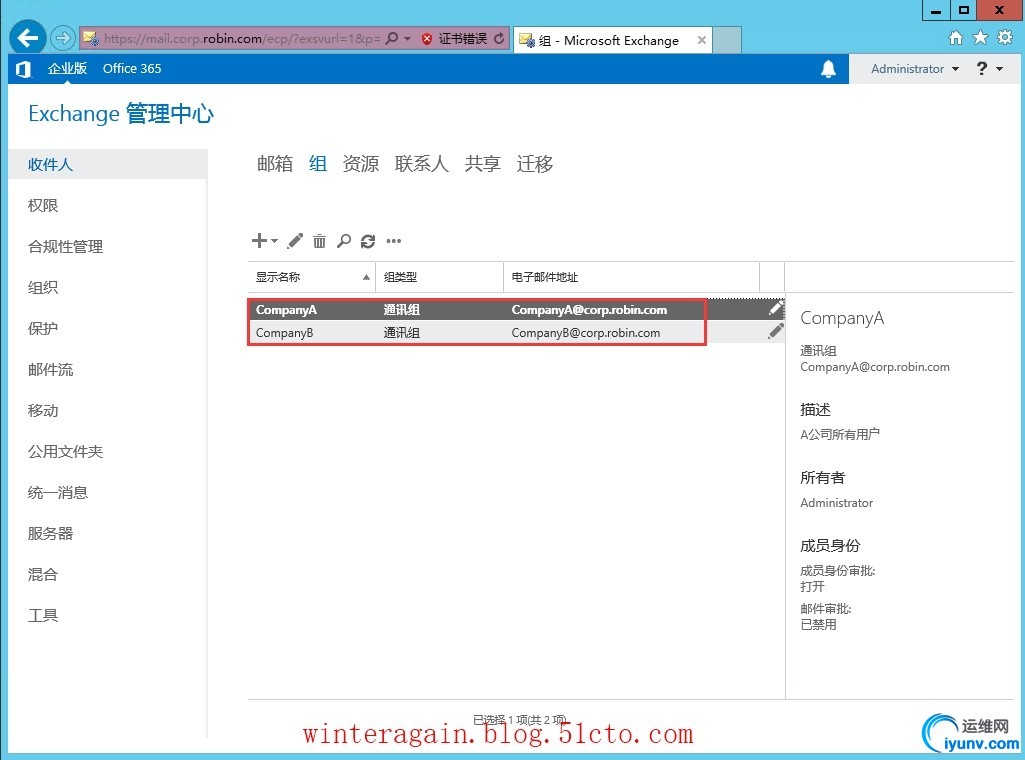Click the 企业版 link in the top bar
Screen dimensions: 1025x760
pos(67,69)
